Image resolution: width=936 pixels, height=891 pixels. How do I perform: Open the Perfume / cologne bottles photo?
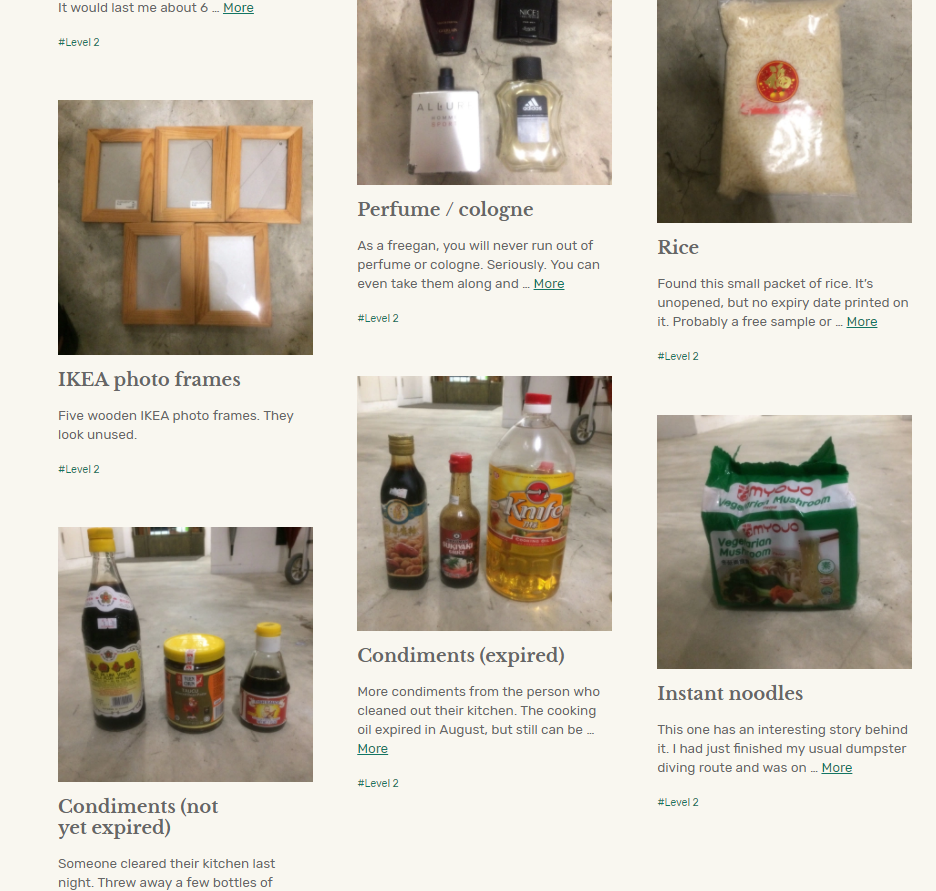pos(484,92)
